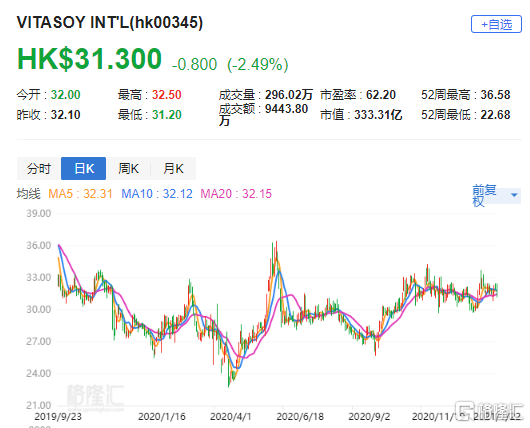This screenshot has width=530, height=428.
Task: Click date label 2020/4/1
Action: coord(231,416)
